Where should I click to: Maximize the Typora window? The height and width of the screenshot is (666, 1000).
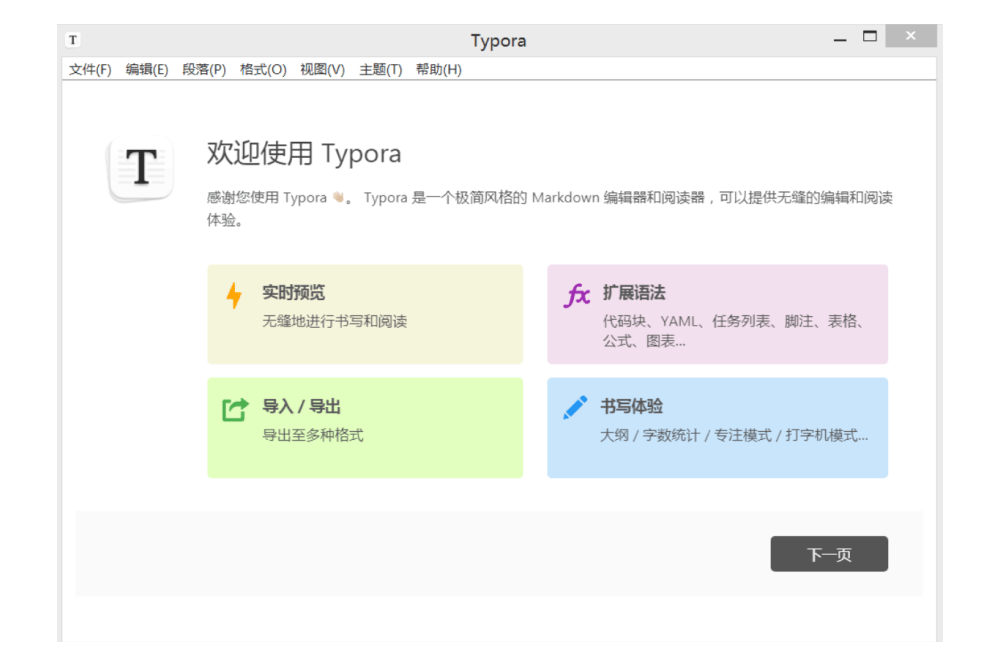point(869,37)
